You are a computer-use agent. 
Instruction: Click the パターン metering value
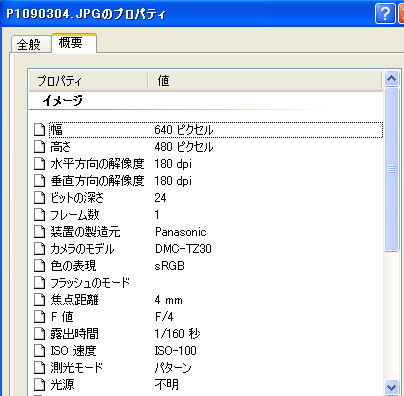173,368
